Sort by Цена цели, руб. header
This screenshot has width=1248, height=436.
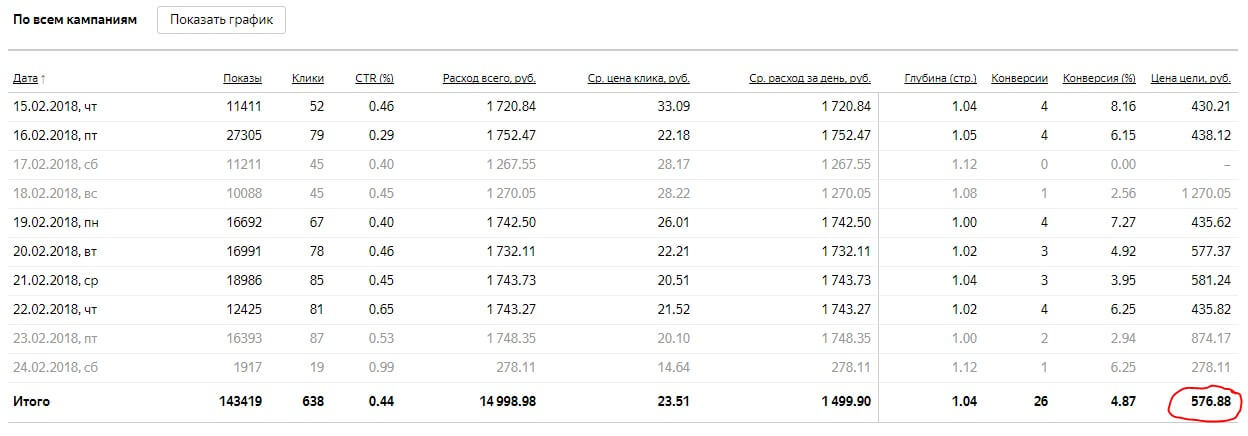click(x=1191, y=78)
